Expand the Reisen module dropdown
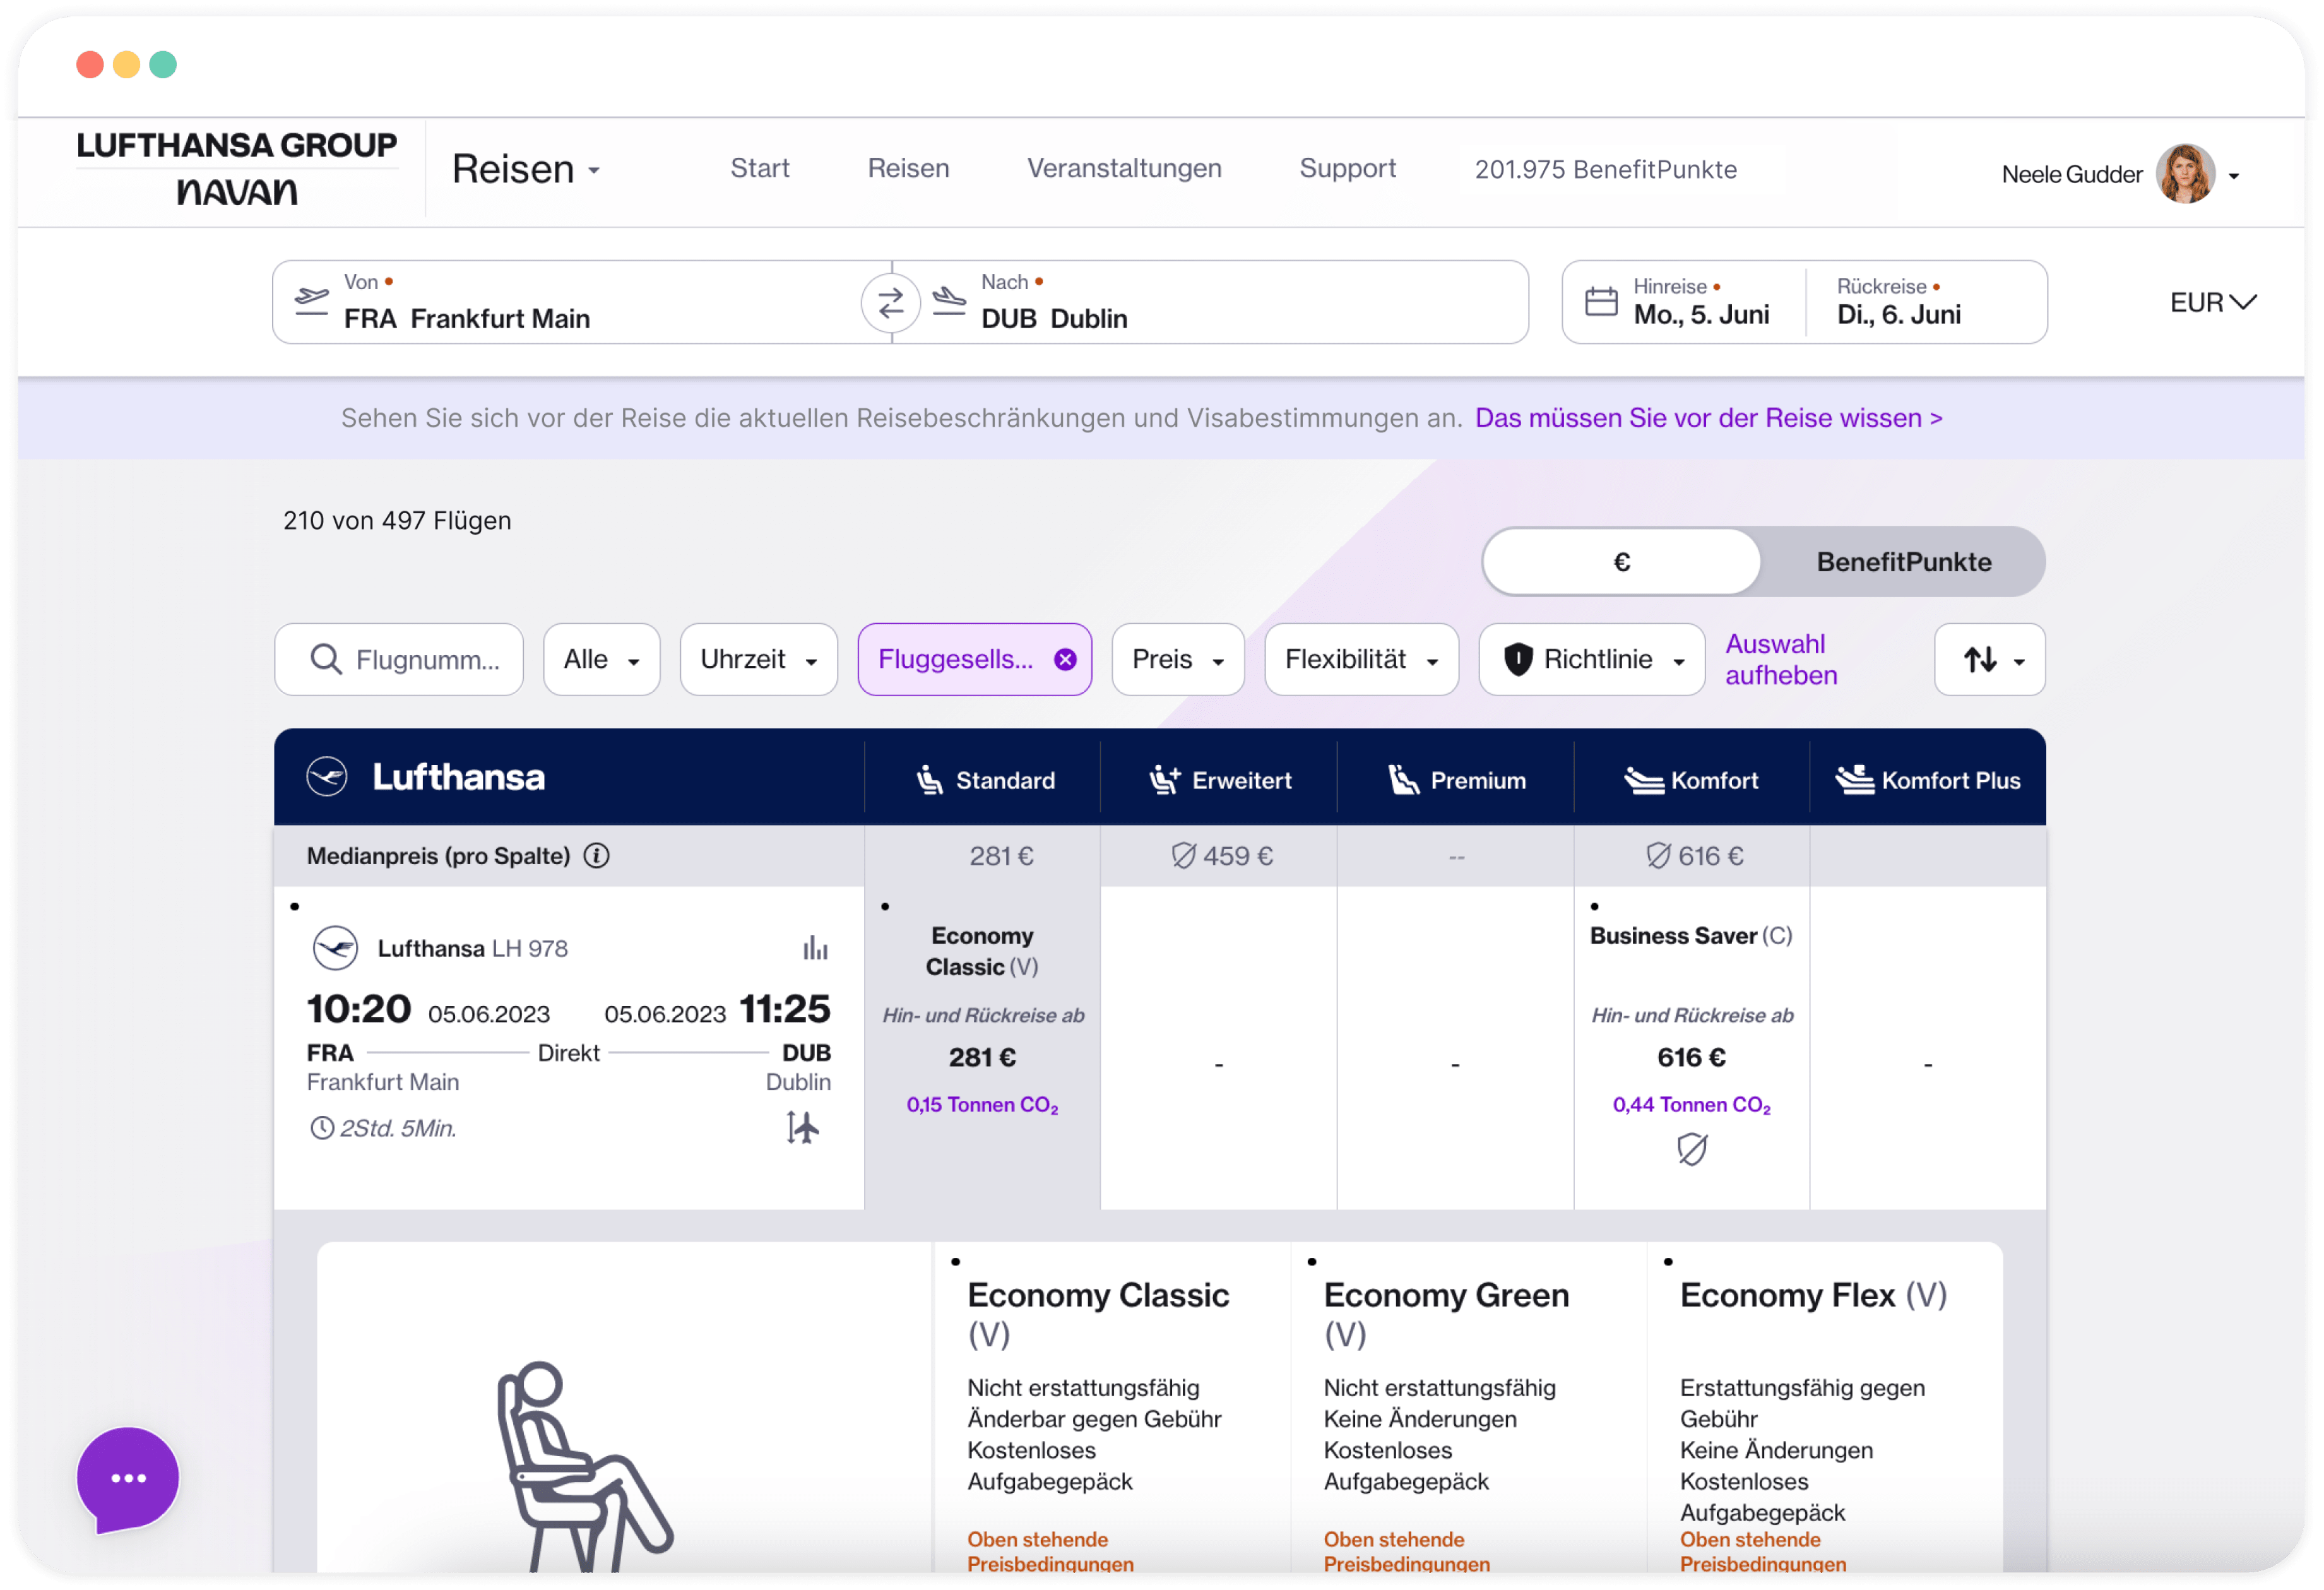 (x=526, y=169)
